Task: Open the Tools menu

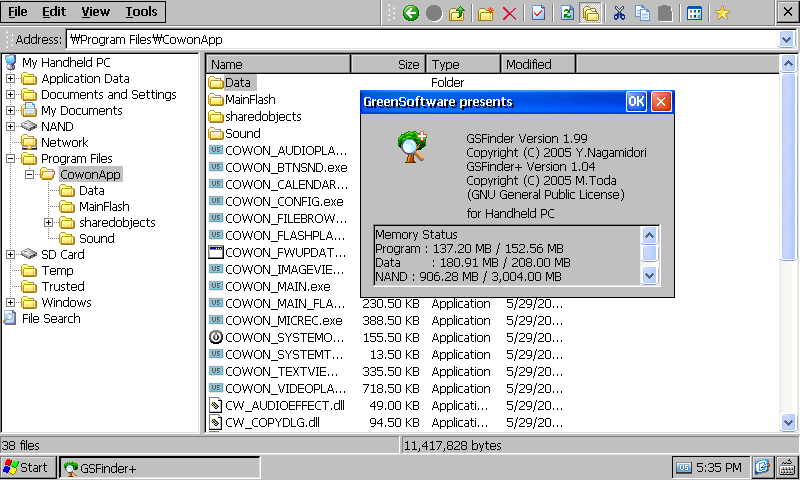Action: click(x=141, y=12)
